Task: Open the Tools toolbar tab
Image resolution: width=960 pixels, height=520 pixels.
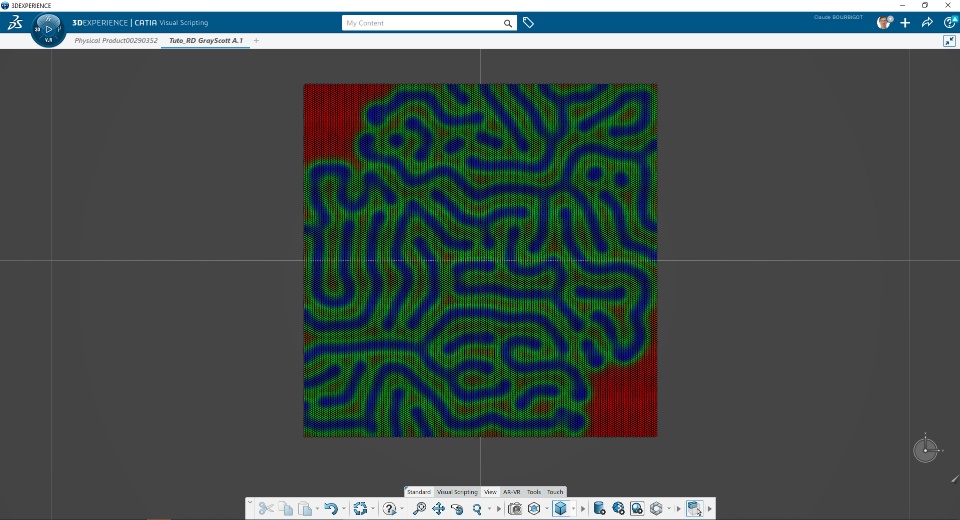Action: [534, 492]
